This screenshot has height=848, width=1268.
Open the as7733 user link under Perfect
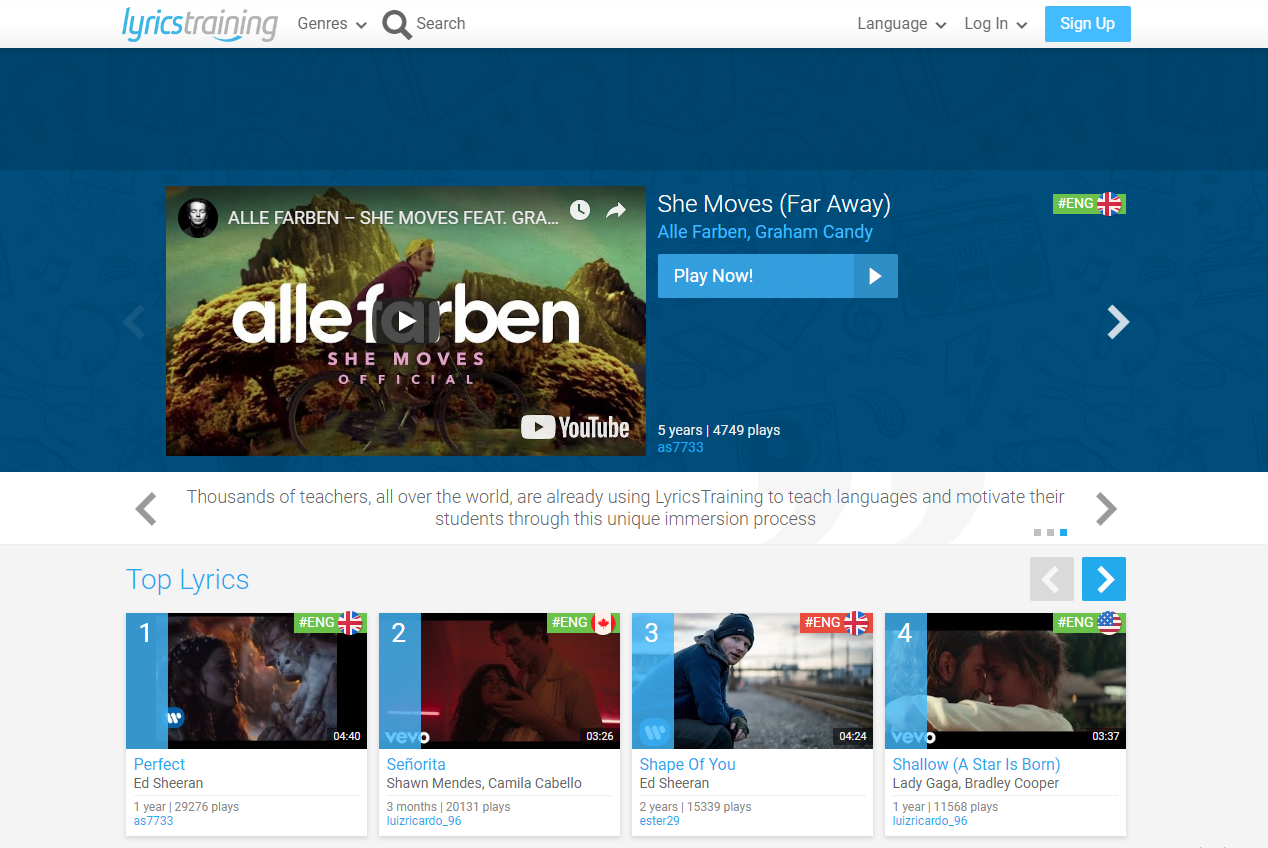(154, 821)
